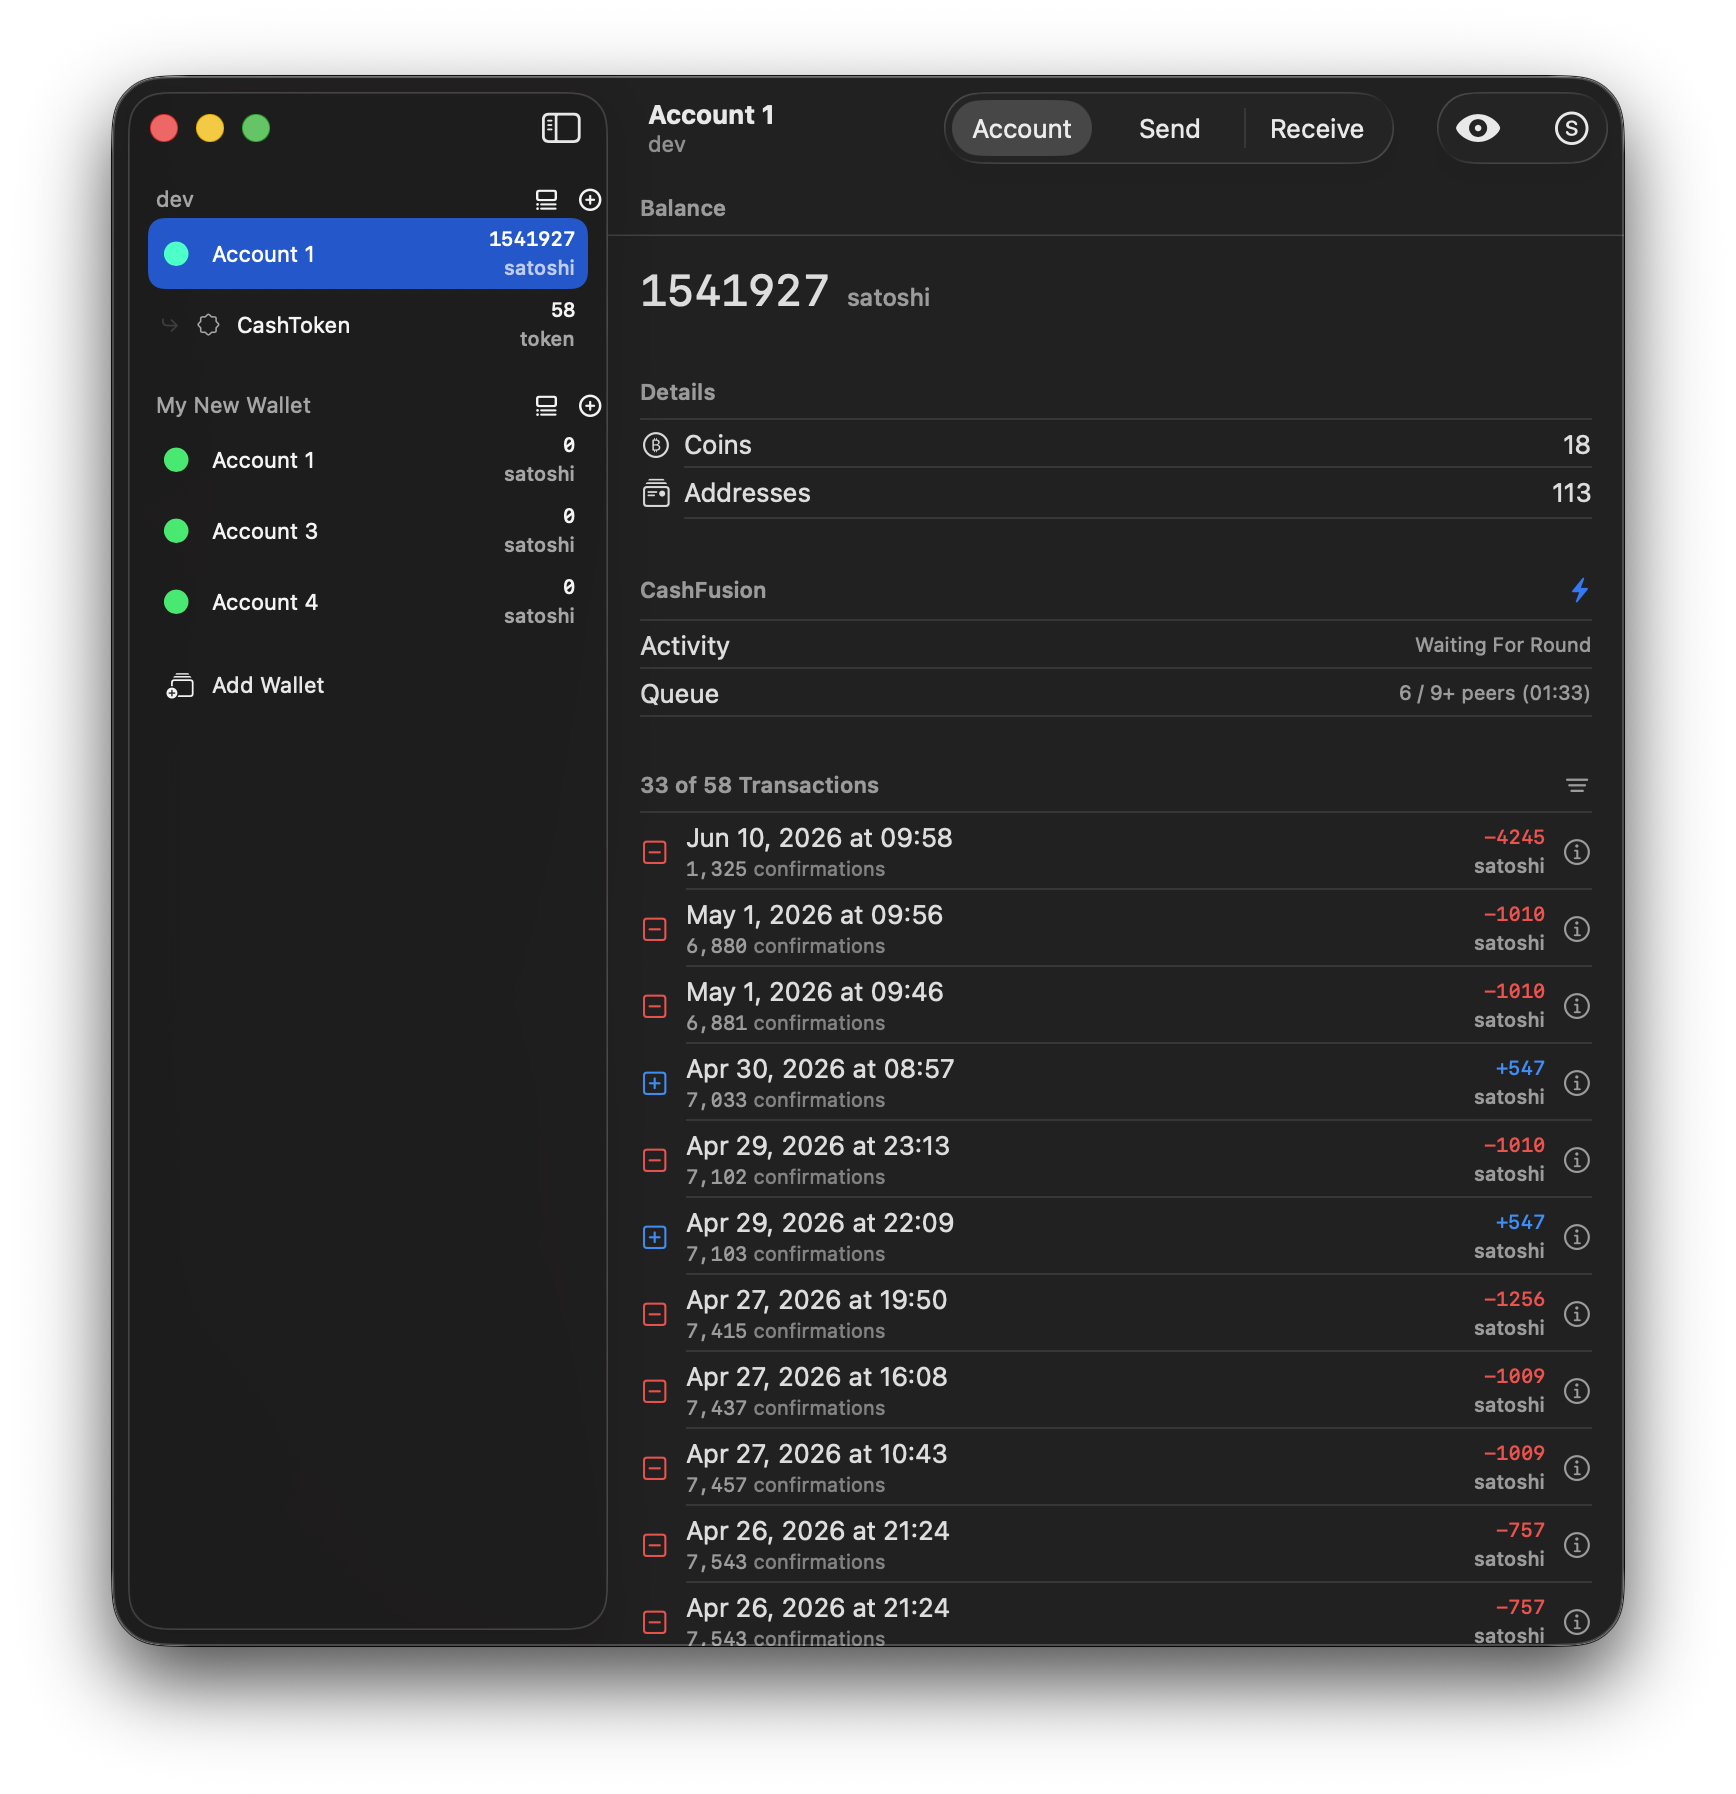Image resolution: width=1736 pixels, height=1794 pixels.
Task: Show info for May 1, 2026 09:56 transaction
Action: click(1577, 929)
